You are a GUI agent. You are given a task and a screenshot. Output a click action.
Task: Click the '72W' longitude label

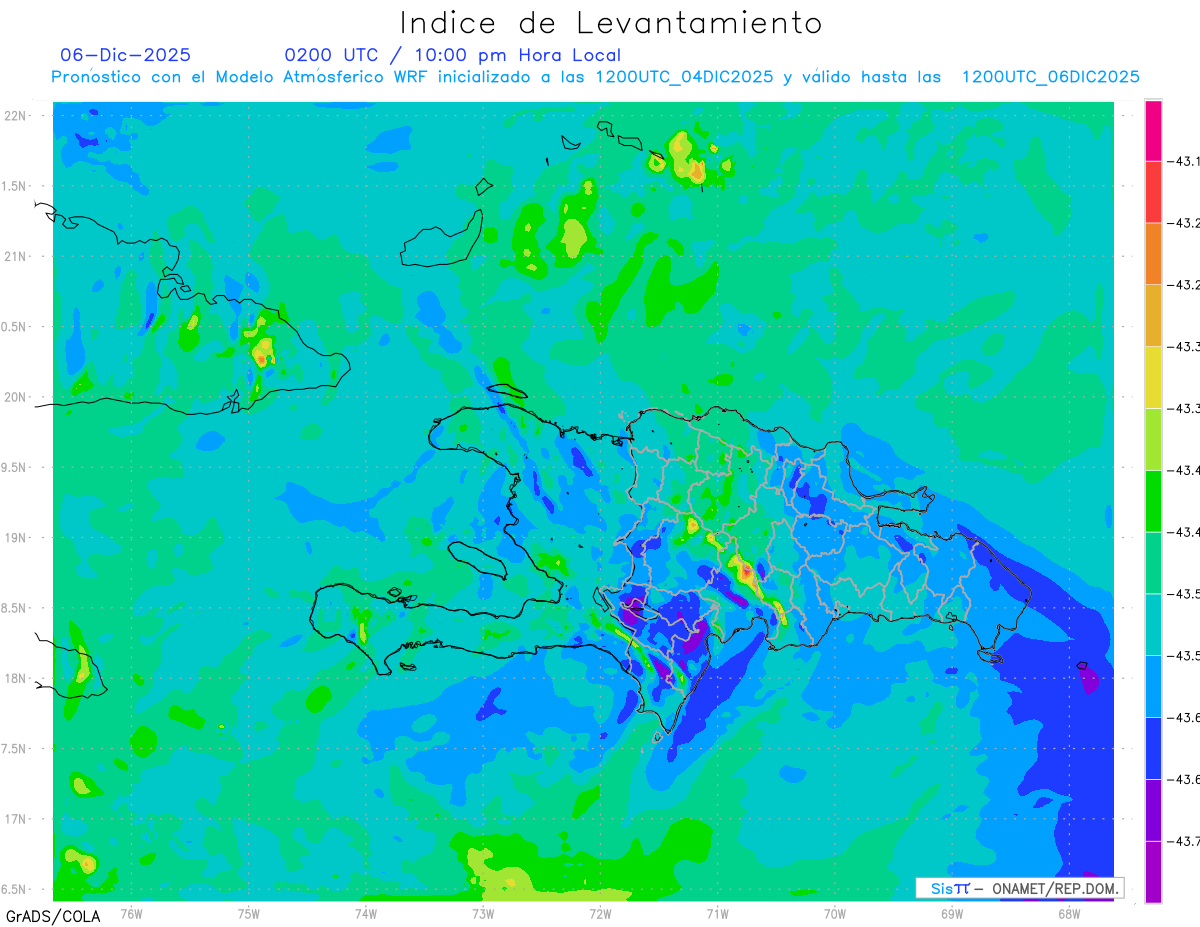[x=600, y=912]
